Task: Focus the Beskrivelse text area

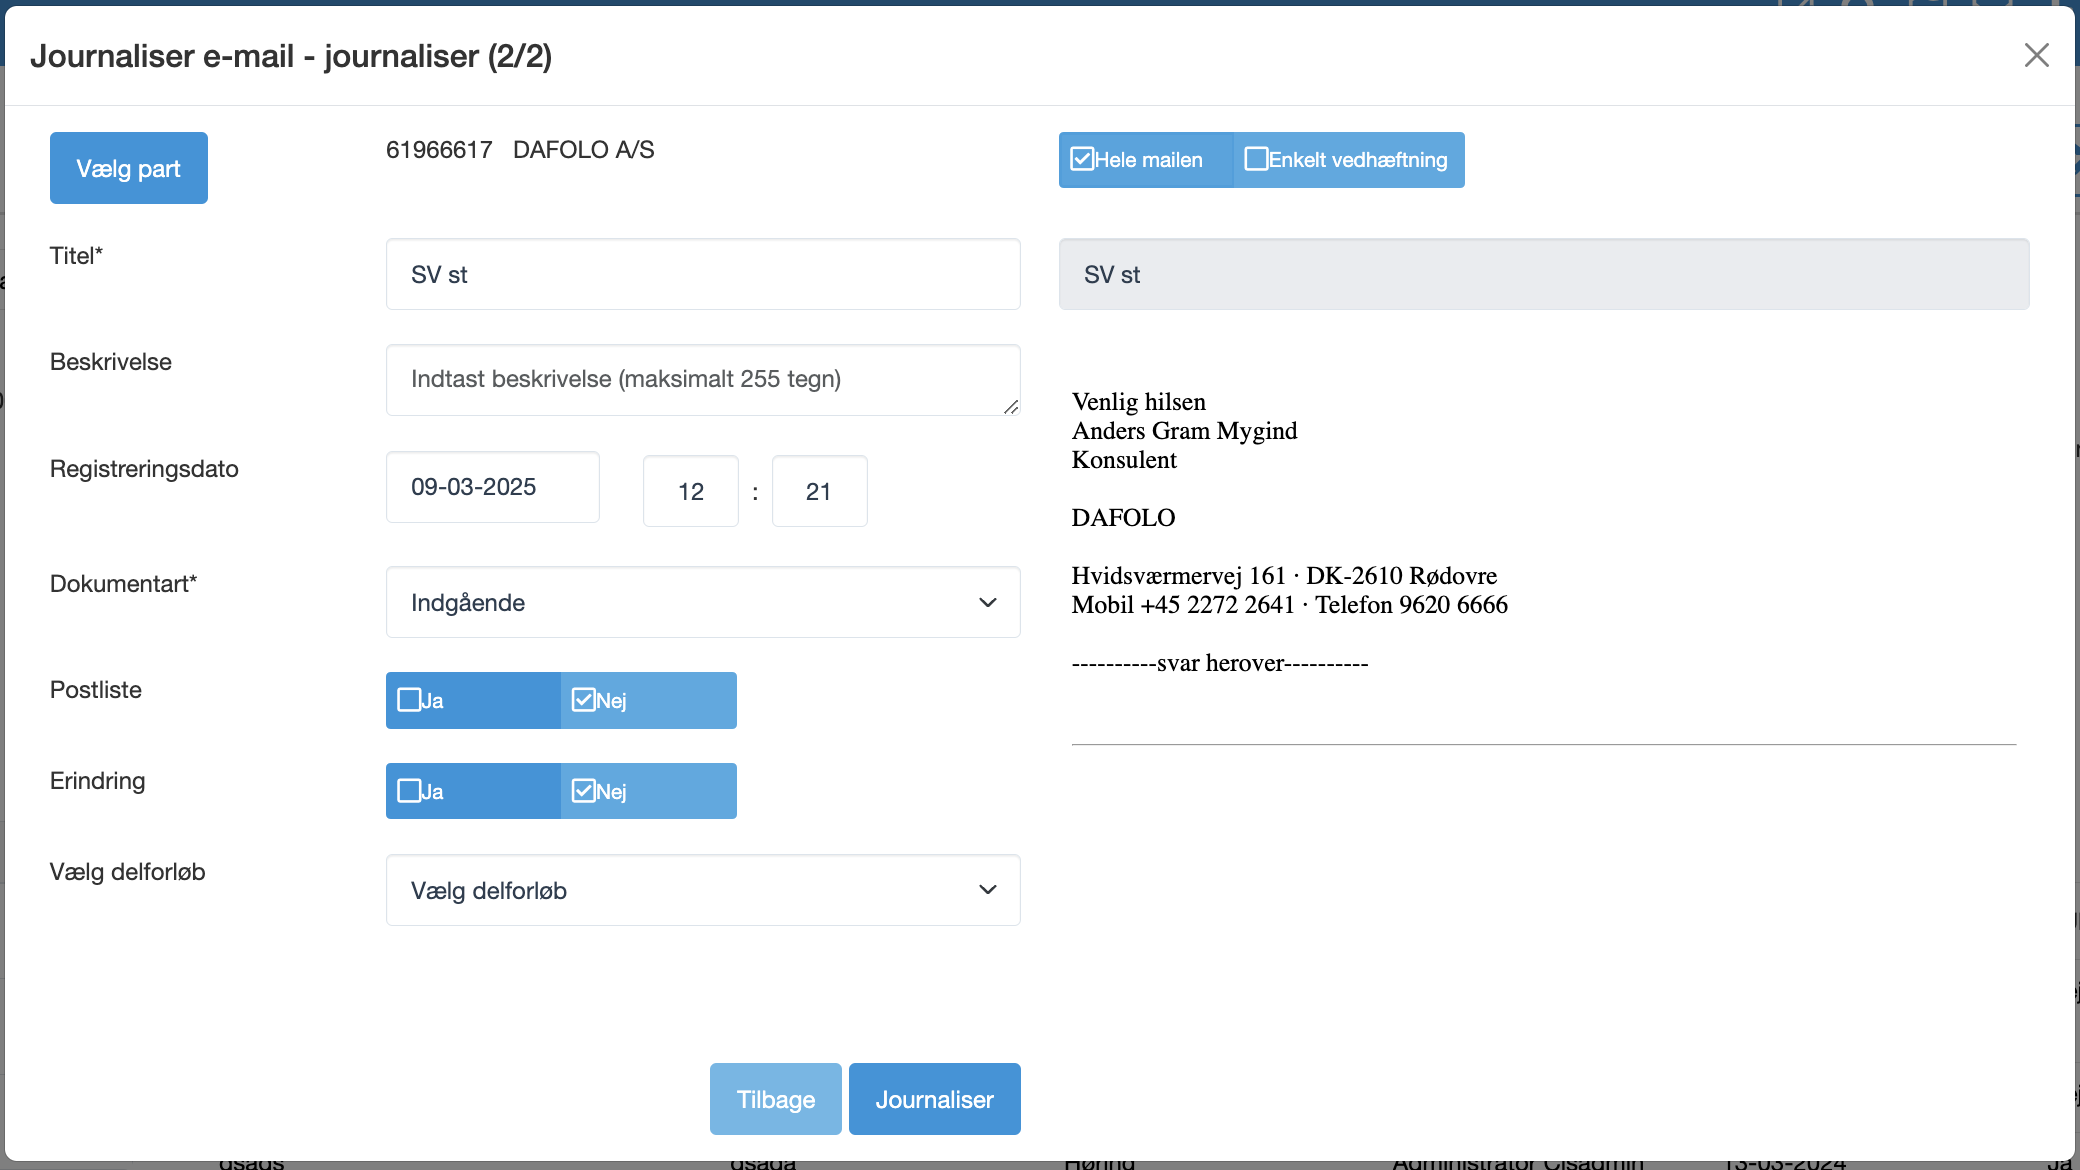Action: 702,380
